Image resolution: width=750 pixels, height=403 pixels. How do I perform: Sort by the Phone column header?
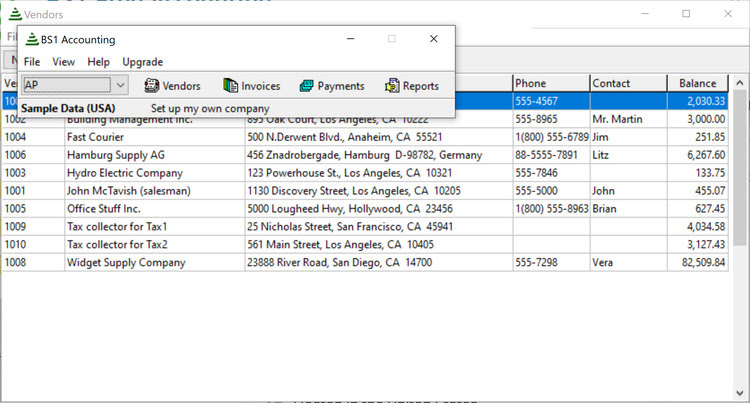(x=551, y=83)
